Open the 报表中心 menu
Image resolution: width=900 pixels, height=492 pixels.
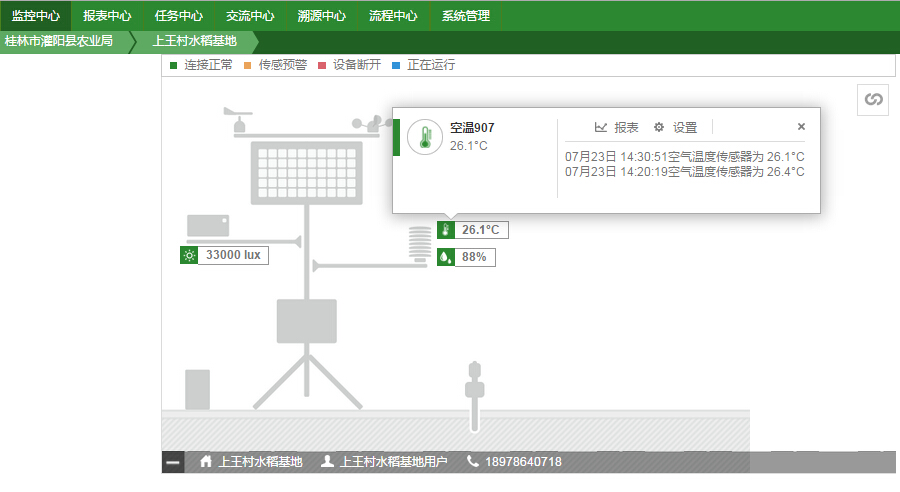(107, 16)
